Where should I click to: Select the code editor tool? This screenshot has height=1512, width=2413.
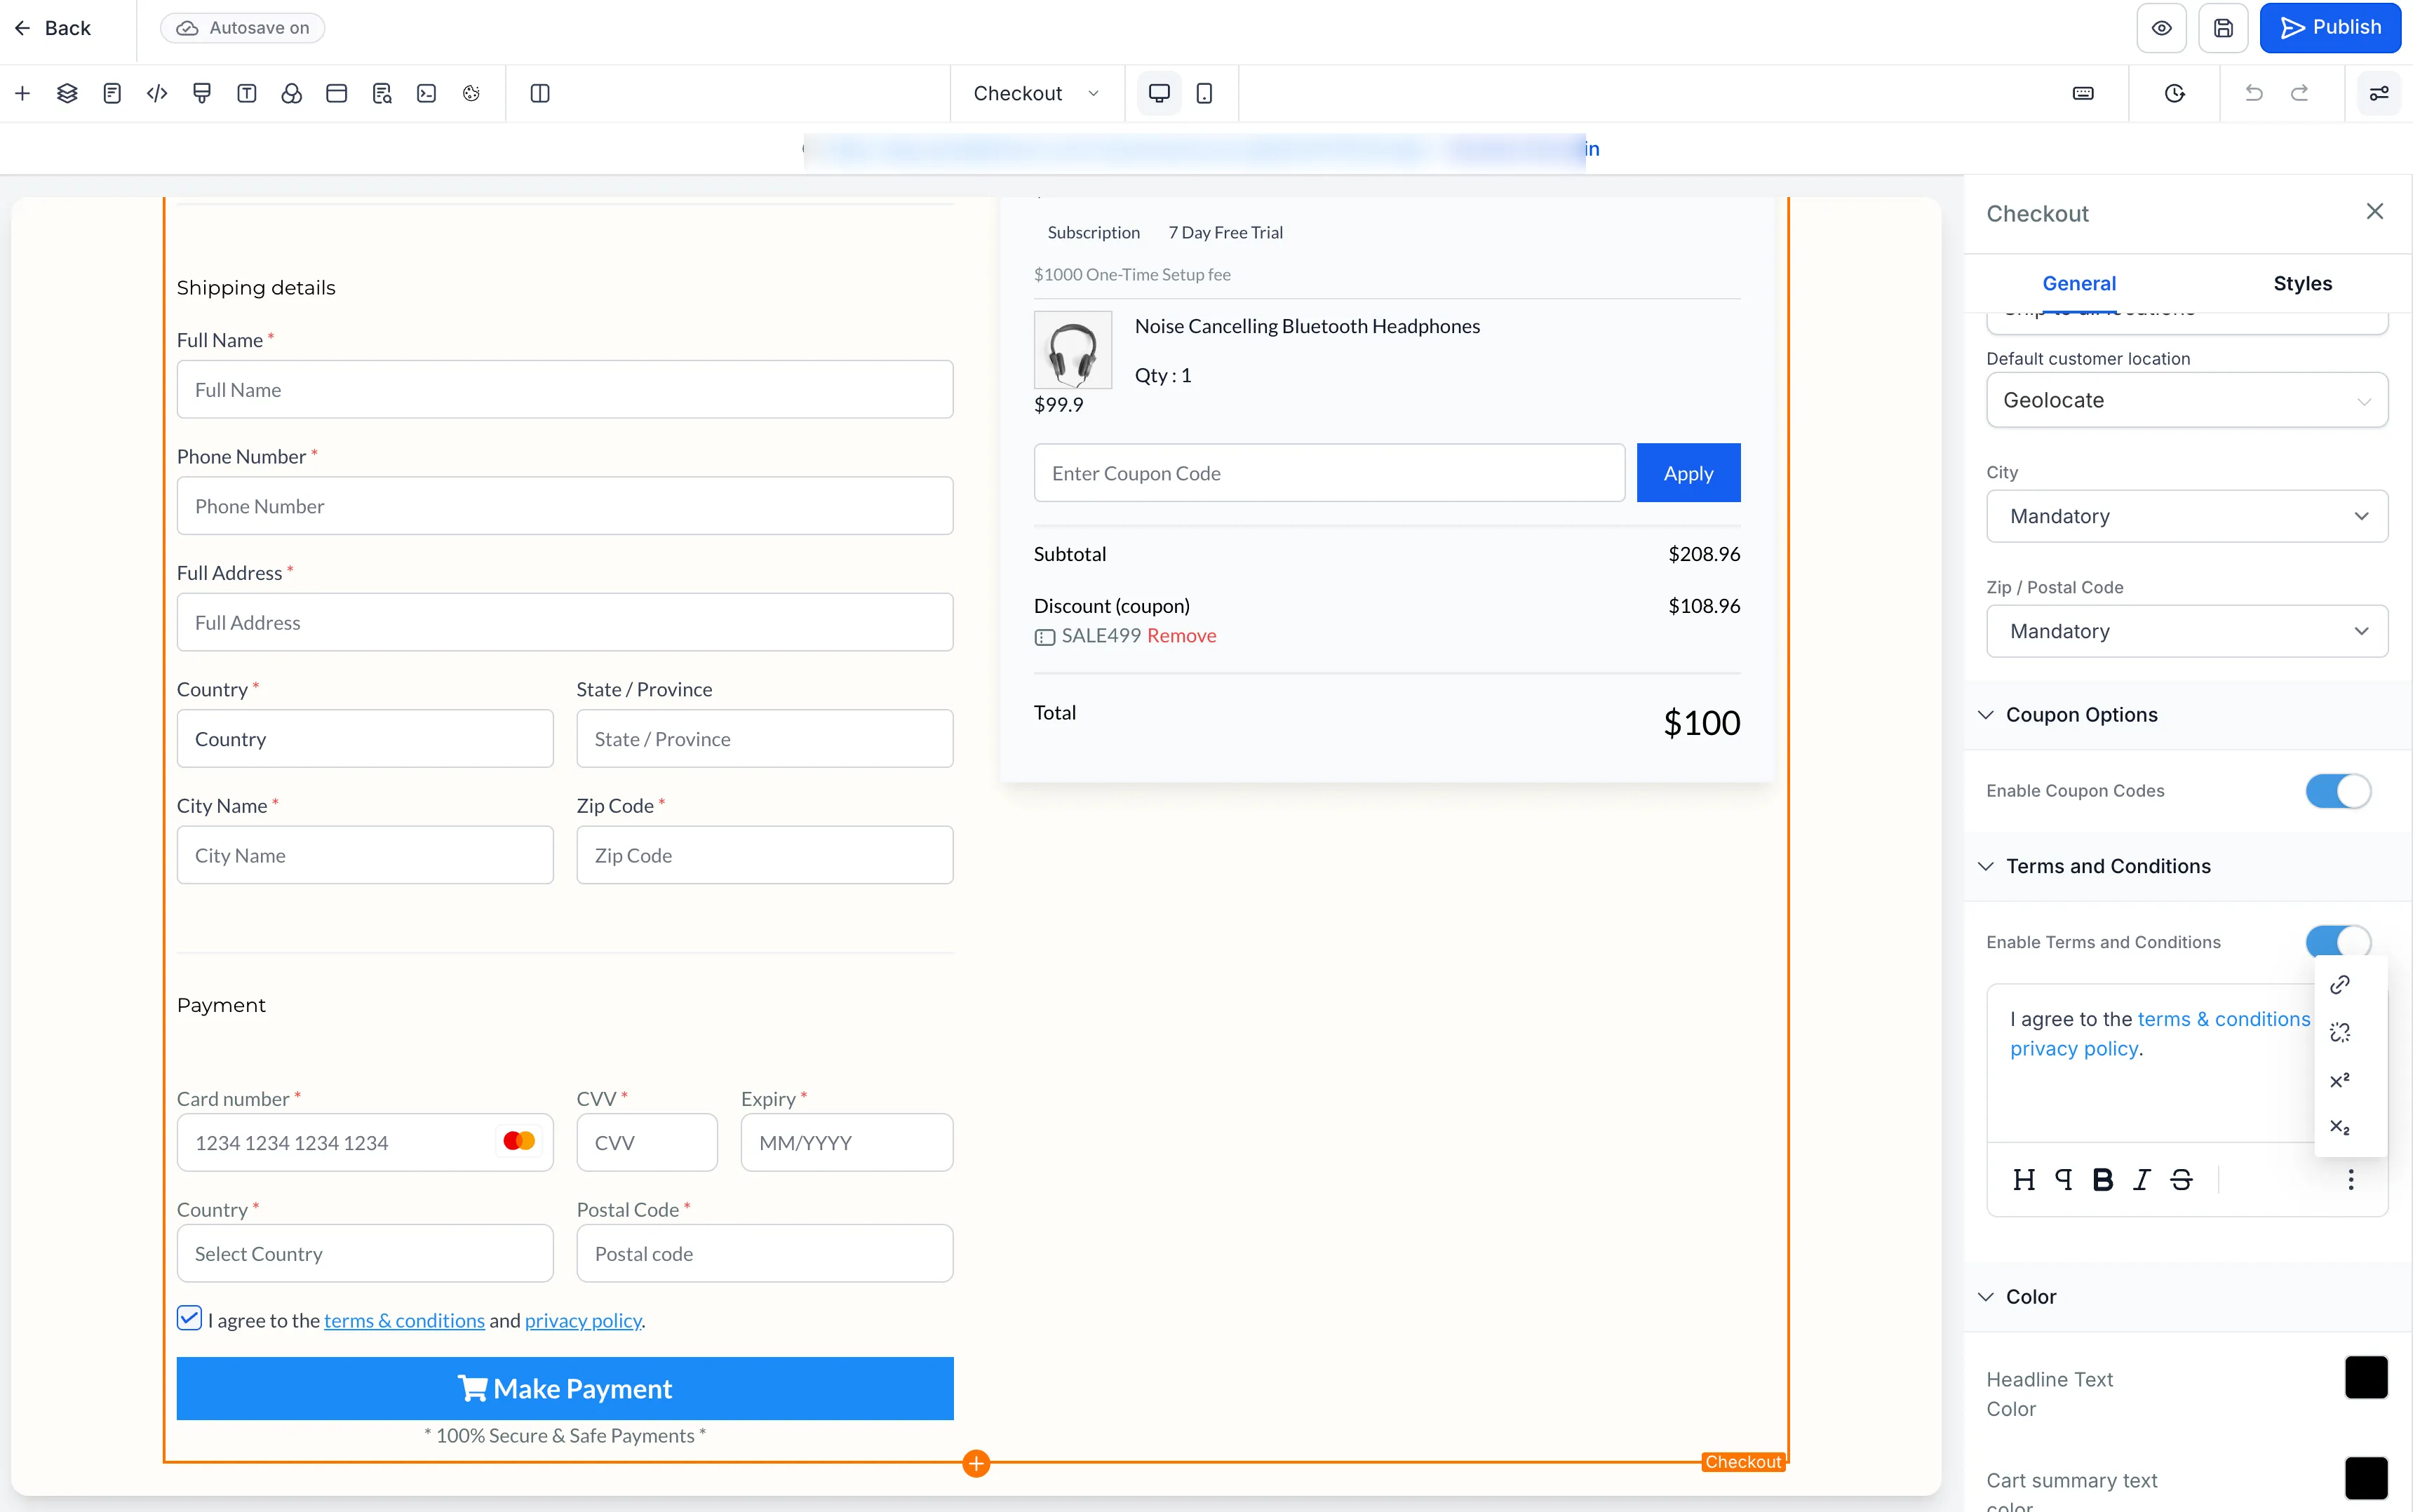tap(156, 93)
